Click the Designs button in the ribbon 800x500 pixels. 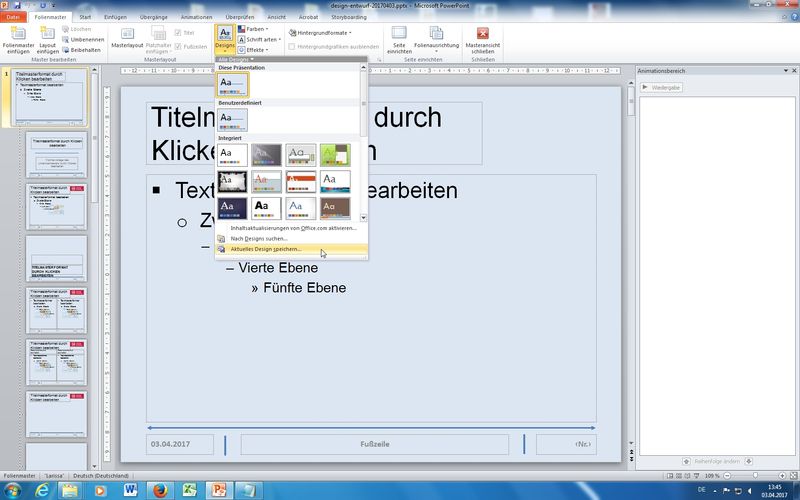tap(226, 40)
